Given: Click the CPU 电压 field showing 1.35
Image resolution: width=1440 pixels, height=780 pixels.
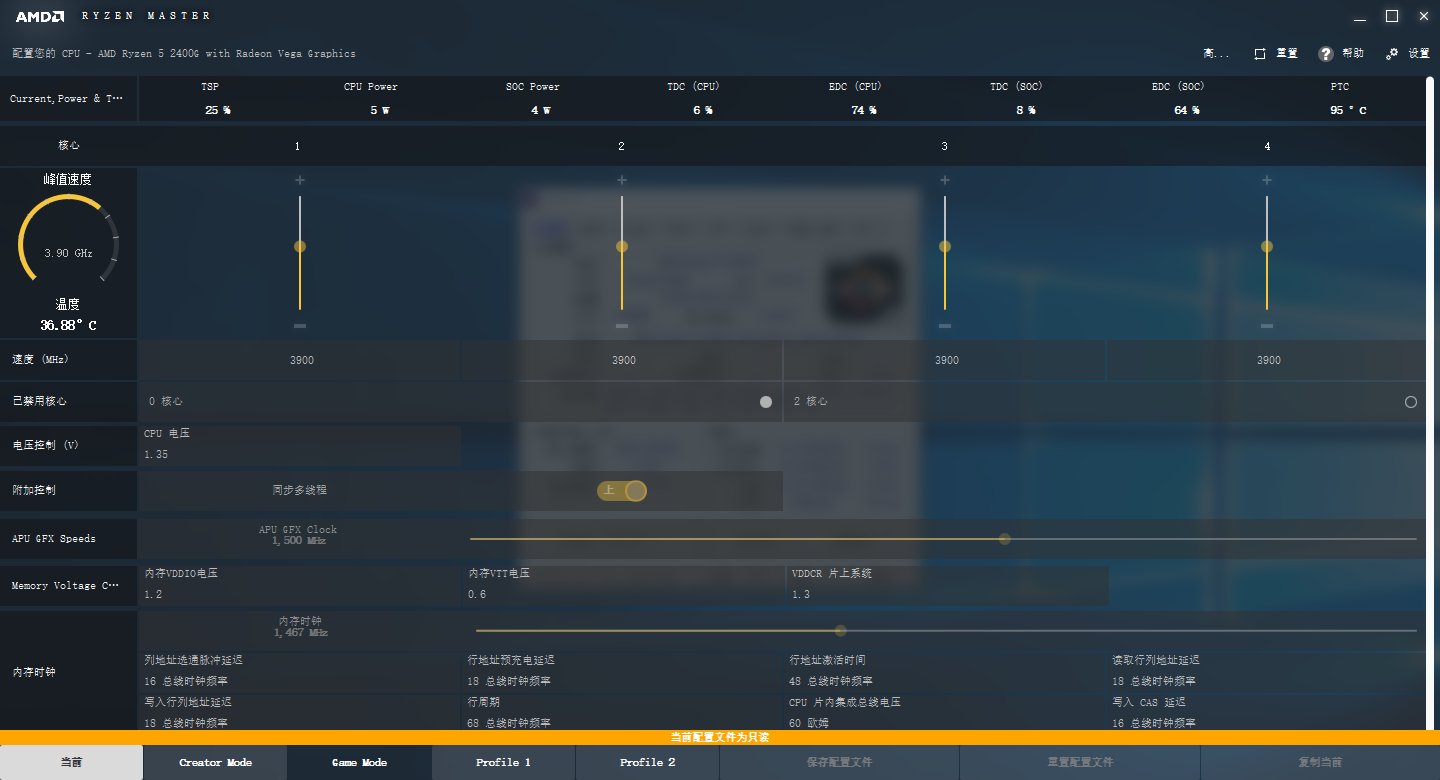Looking at the screenshot, I should pos(300,445).
